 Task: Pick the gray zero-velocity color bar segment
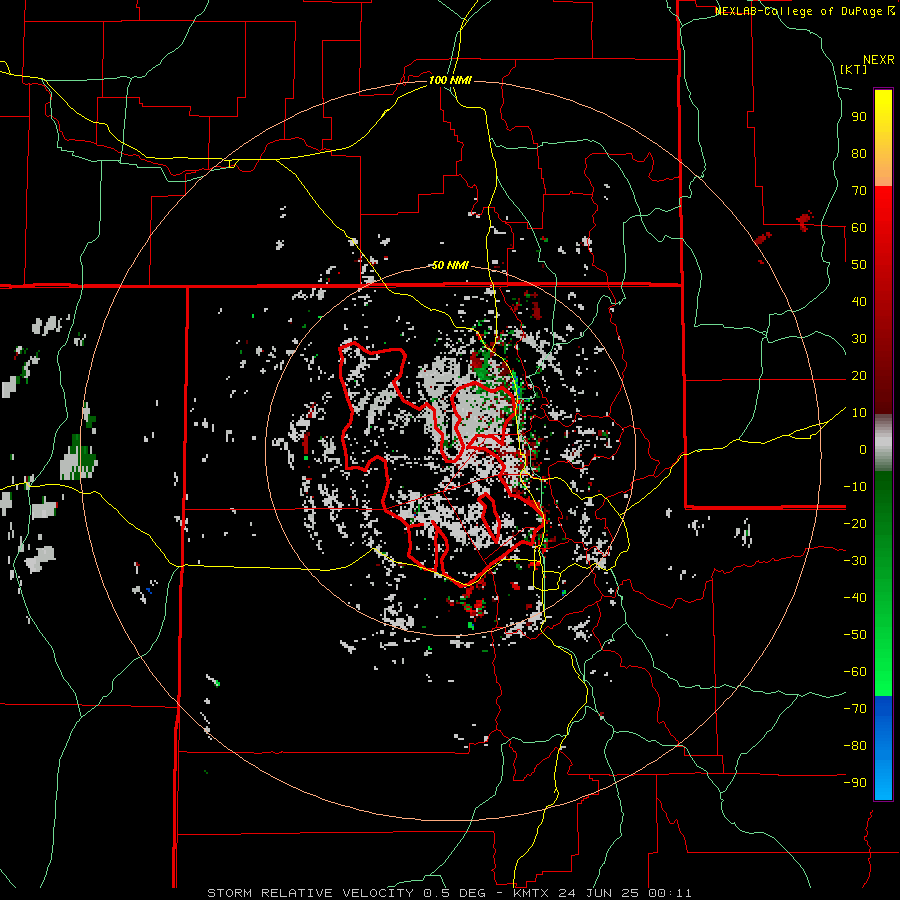pos(883,443)
